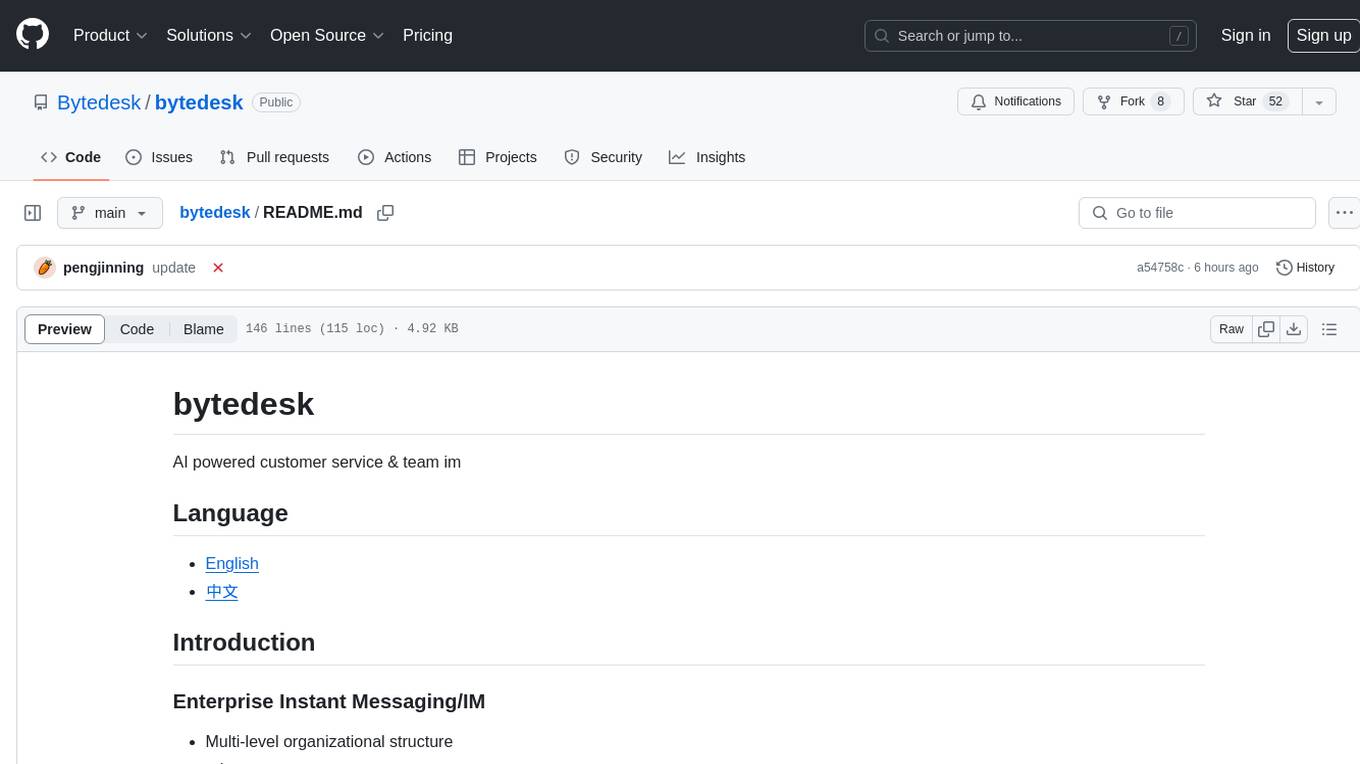Image resolution: width=1360 pixels, height=764 pixels.
Task: Switch to the Blame view
Action: [x=203, y=329]
